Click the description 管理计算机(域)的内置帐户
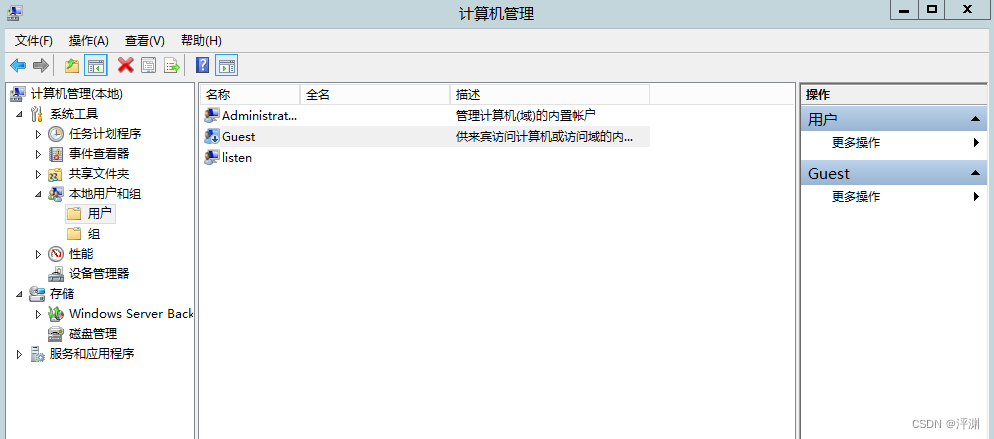The width and height of the screenshot is (994, 439). point(526,115)
